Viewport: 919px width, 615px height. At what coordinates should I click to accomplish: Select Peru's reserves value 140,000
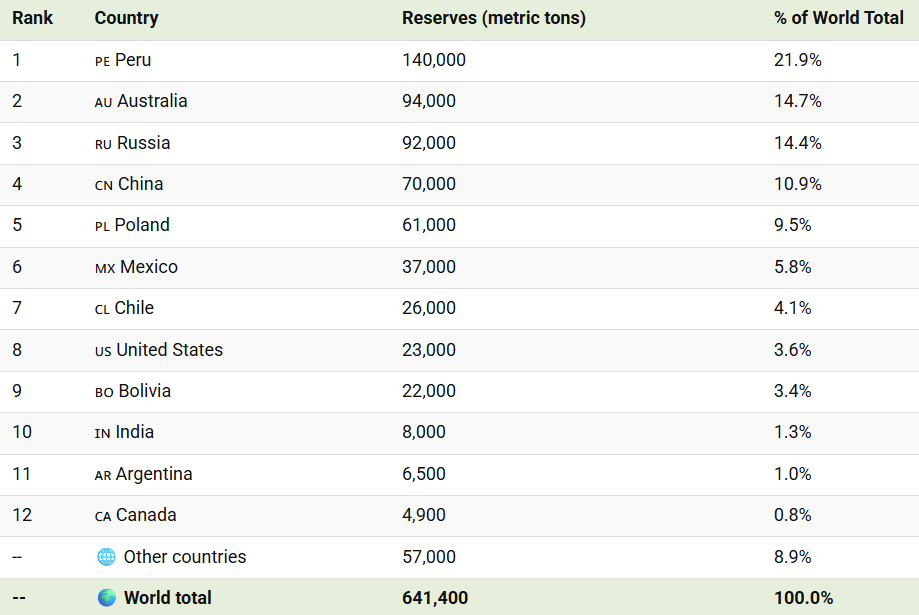click(x=434, y=60)
